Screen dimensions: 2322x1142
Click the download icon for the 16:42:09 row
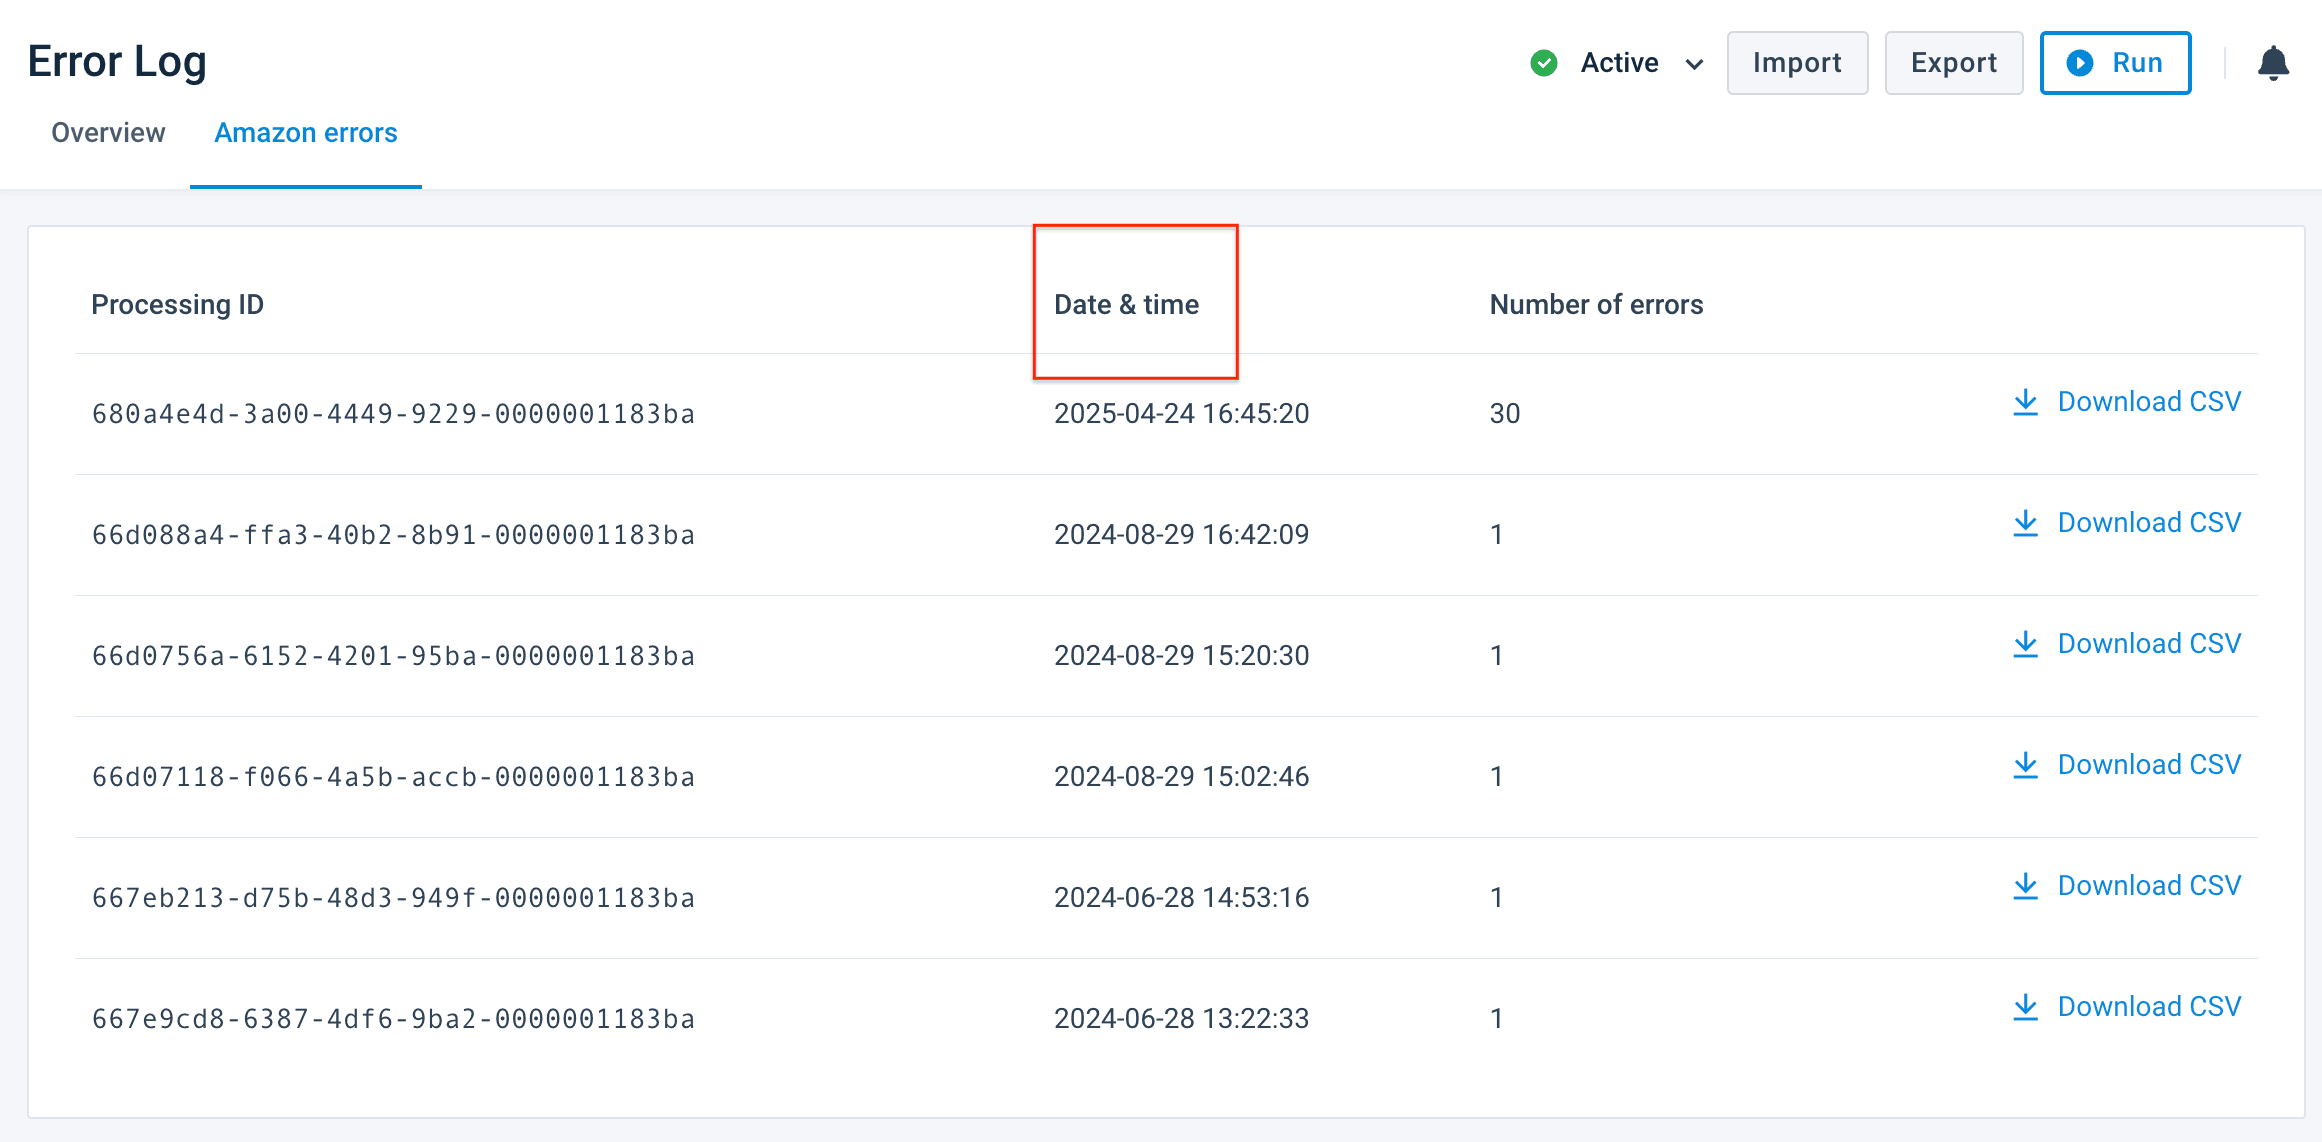coord(2025,523)
